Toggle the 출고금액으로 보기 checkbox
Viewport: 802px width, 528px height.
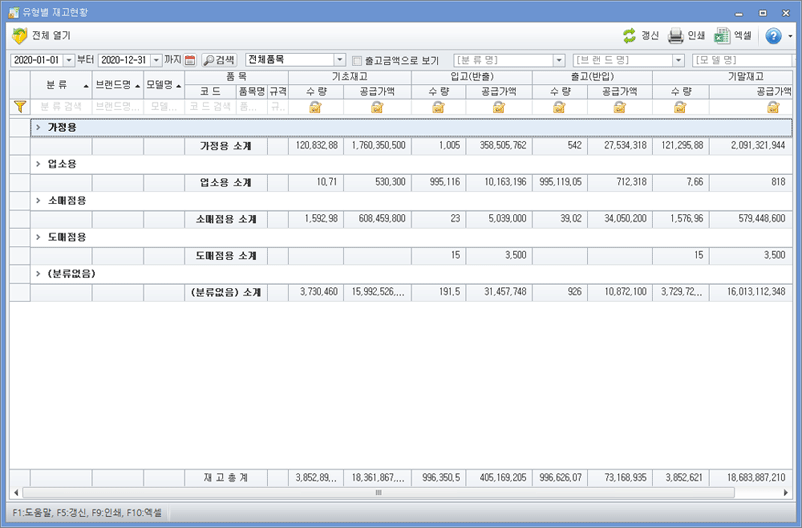(x=357, y=60)
